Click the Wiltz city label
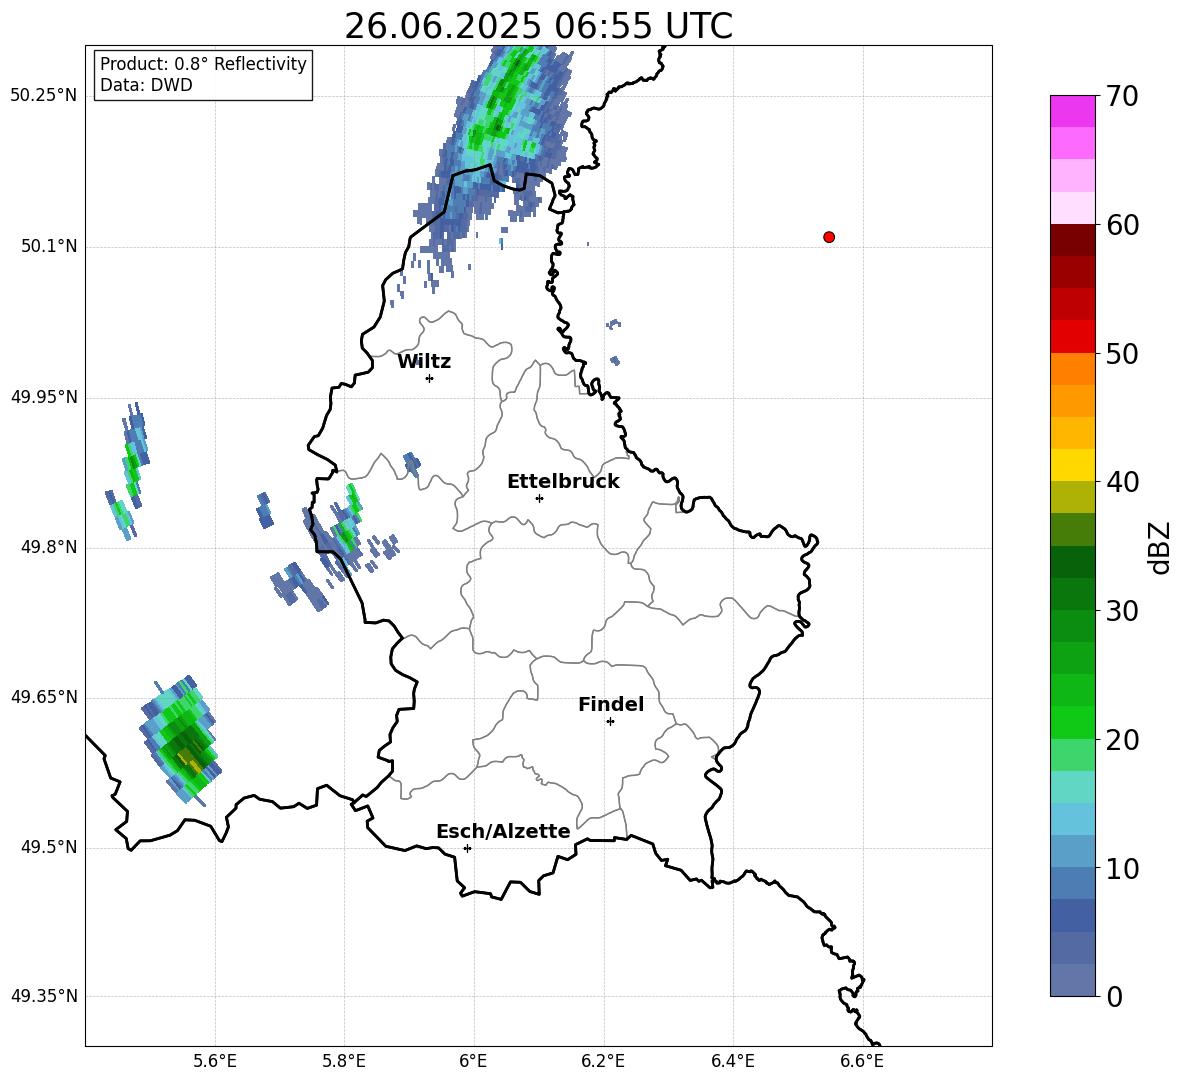The image size is (1184, 1081). [424, 362]
